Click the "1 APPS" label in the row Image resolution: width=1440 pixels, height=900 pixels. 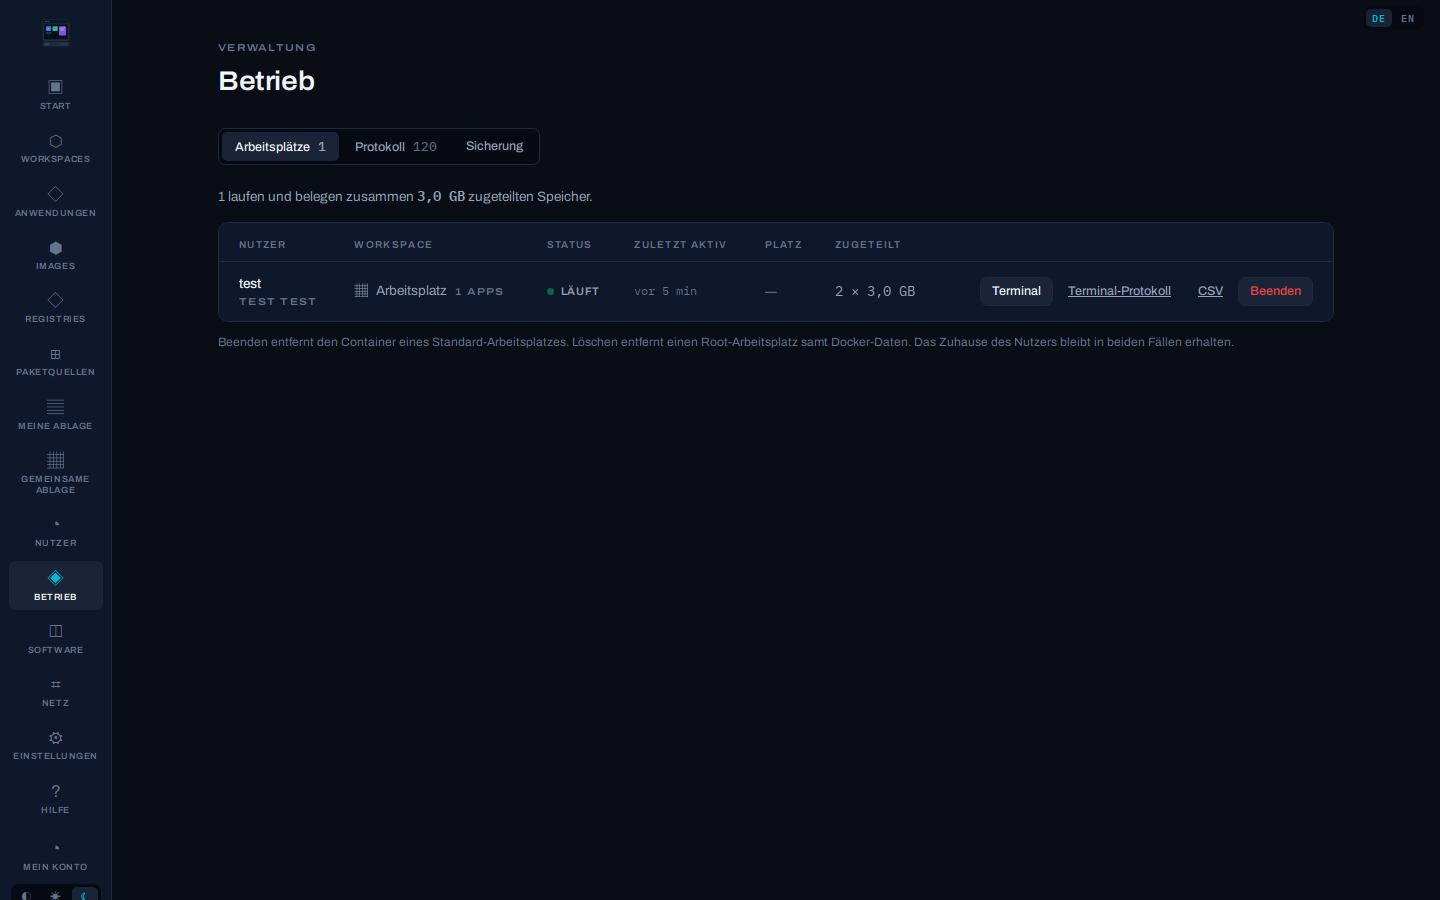pos(479,292)
